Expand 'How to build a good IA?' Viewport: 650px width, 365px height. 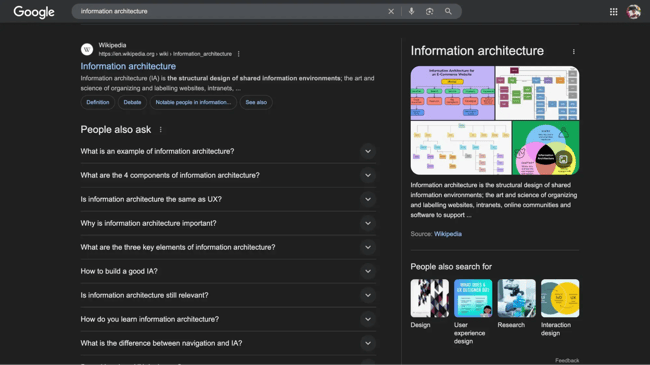pyautogui.click(x=228, y=272)
